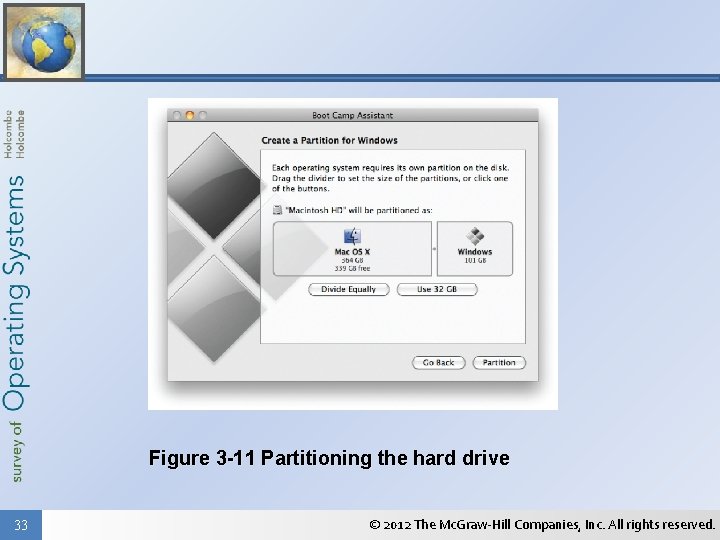Click the slide number 33
This screenshot has height=540, width=720.
(21, 525)
